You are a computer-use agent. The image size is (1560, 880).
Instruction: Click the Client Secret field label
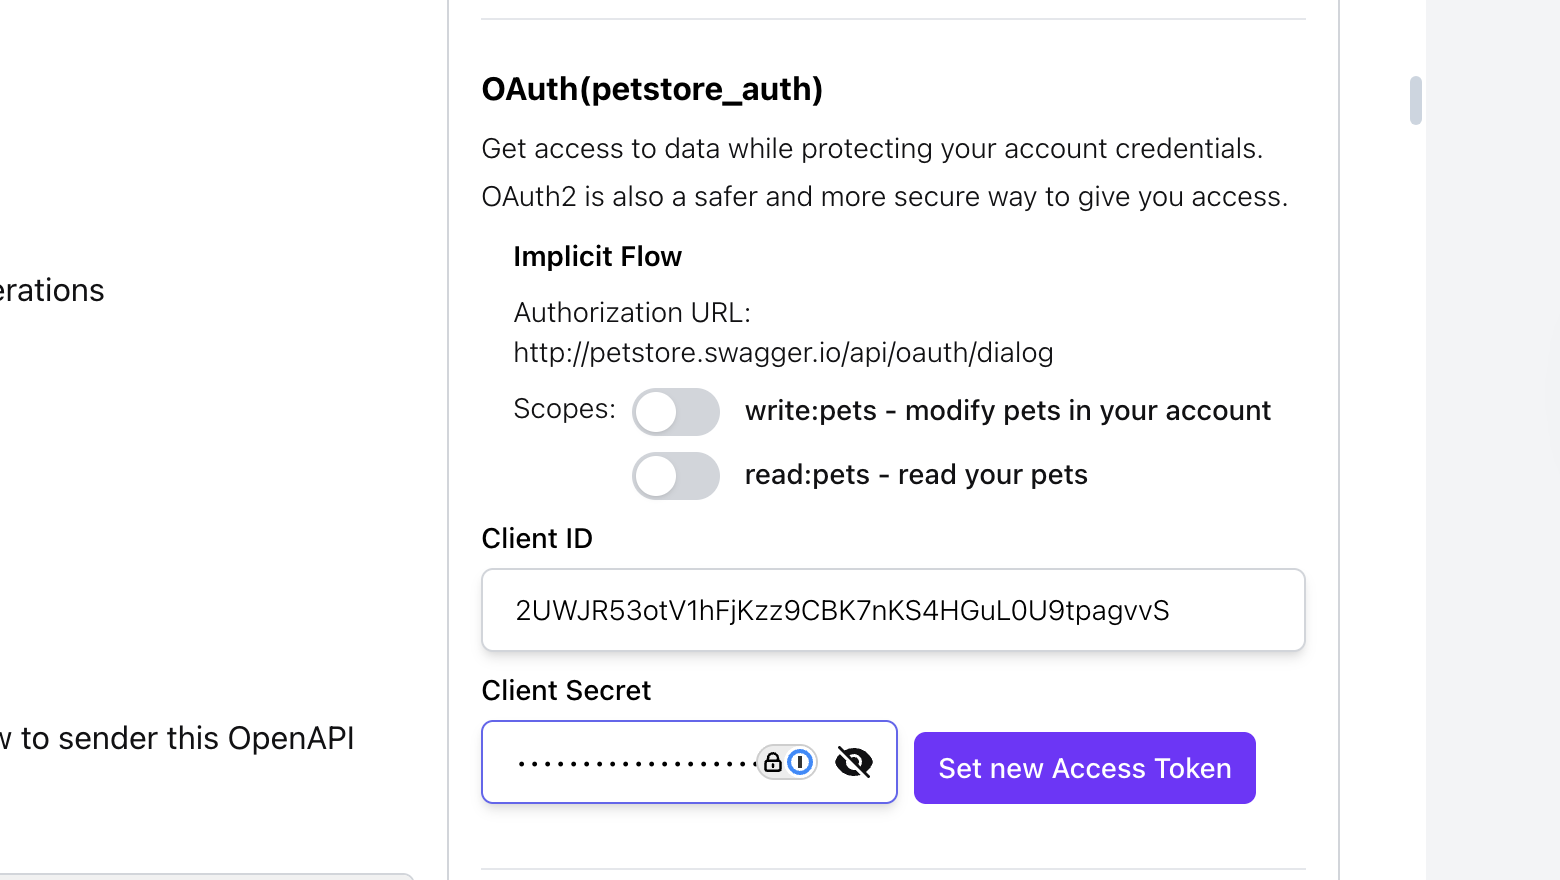tap(566, 691)
